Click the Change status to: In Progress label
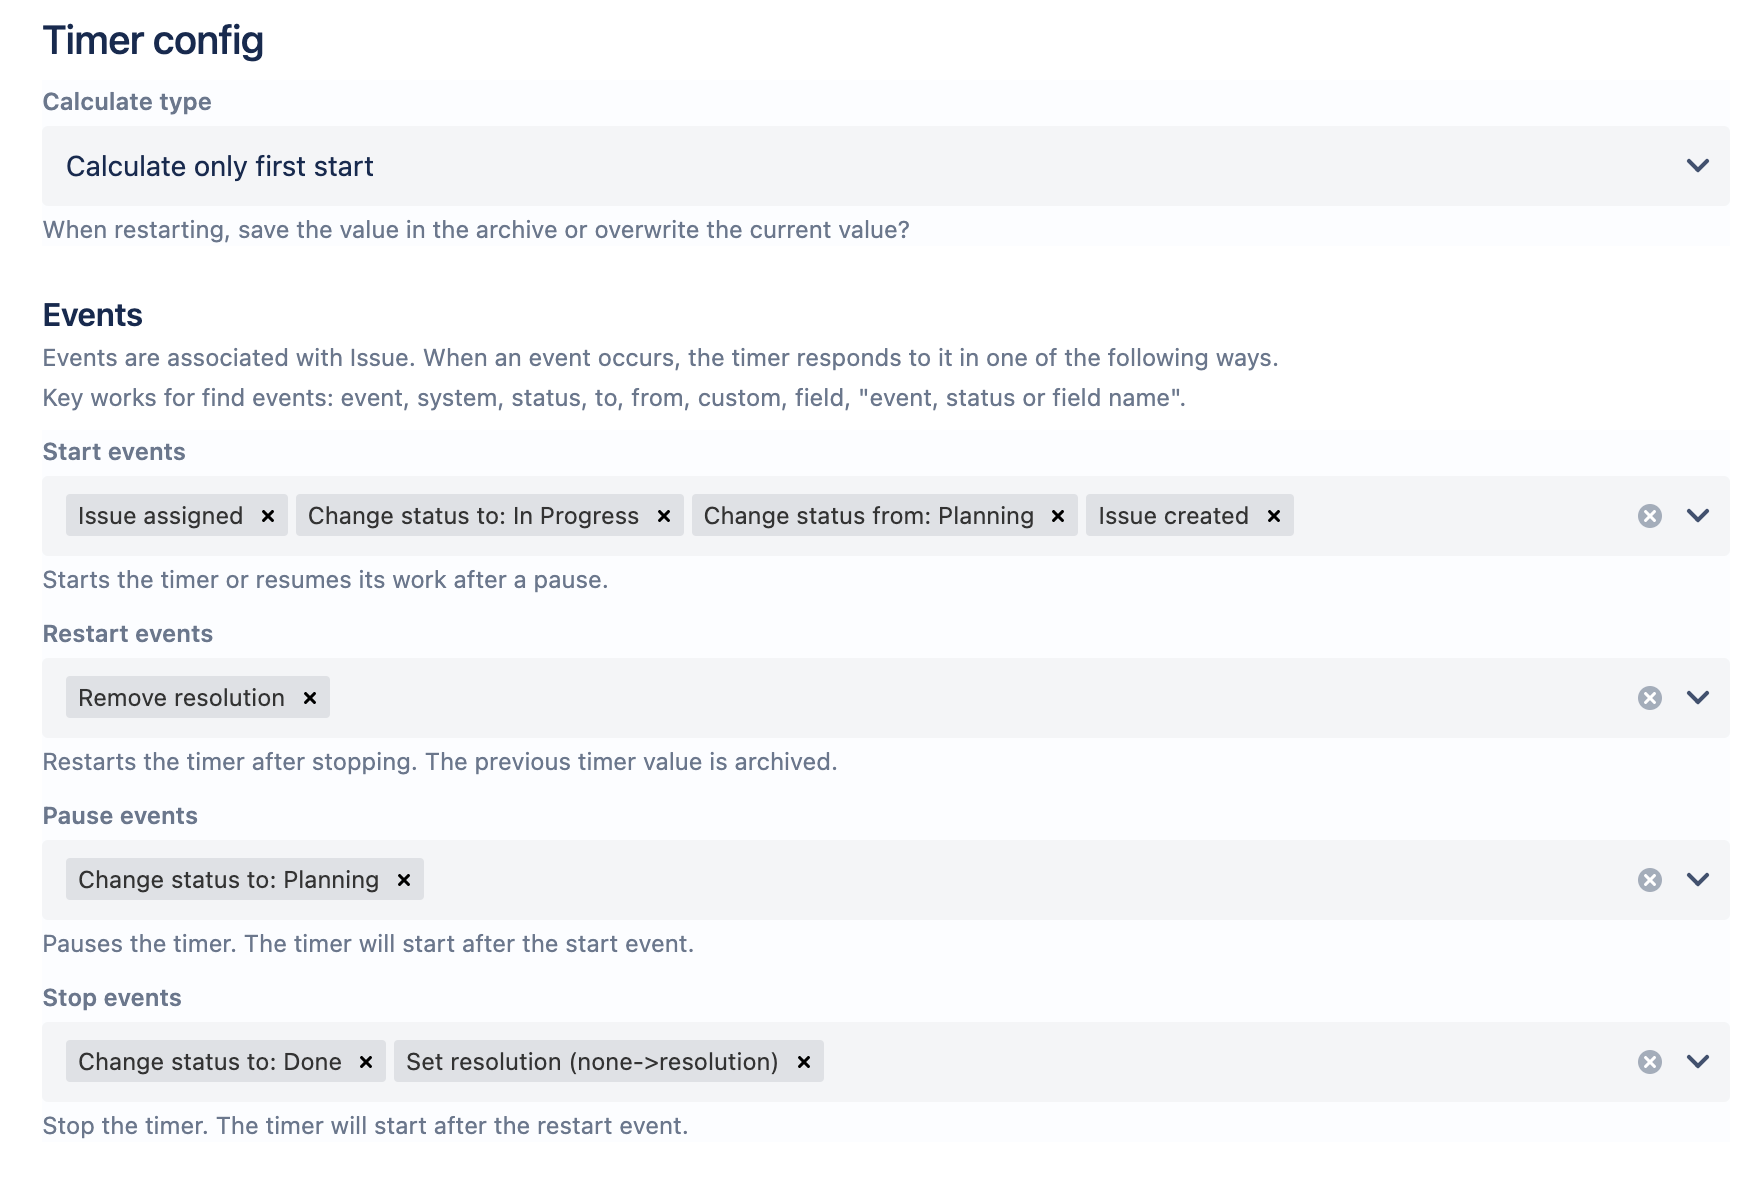Viewport: 1764px width, 1188px height. (x=473, y=516)
